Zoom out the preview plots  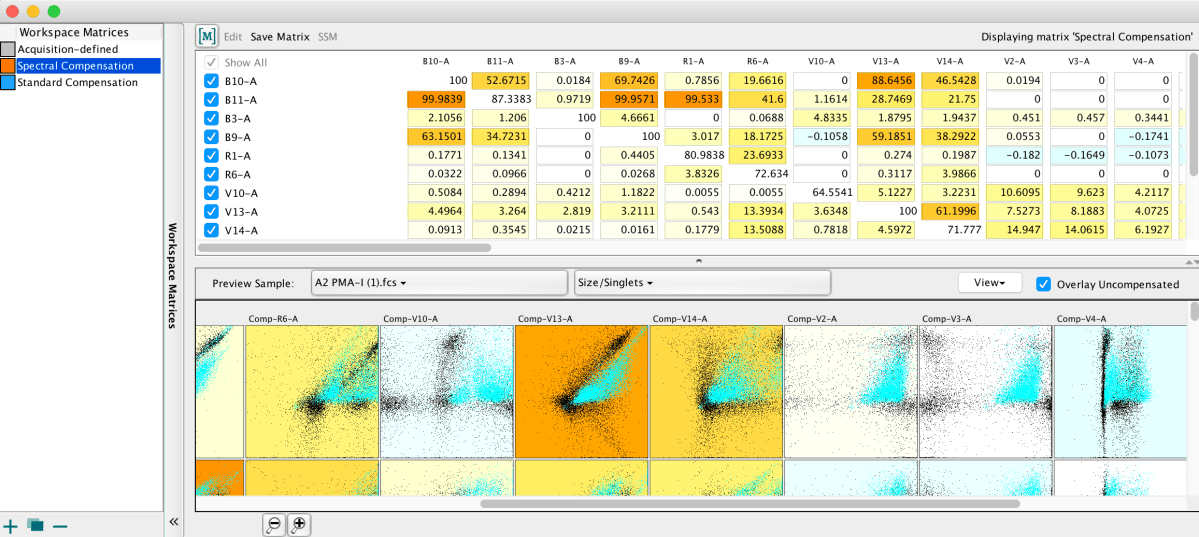tap(273, 524)
